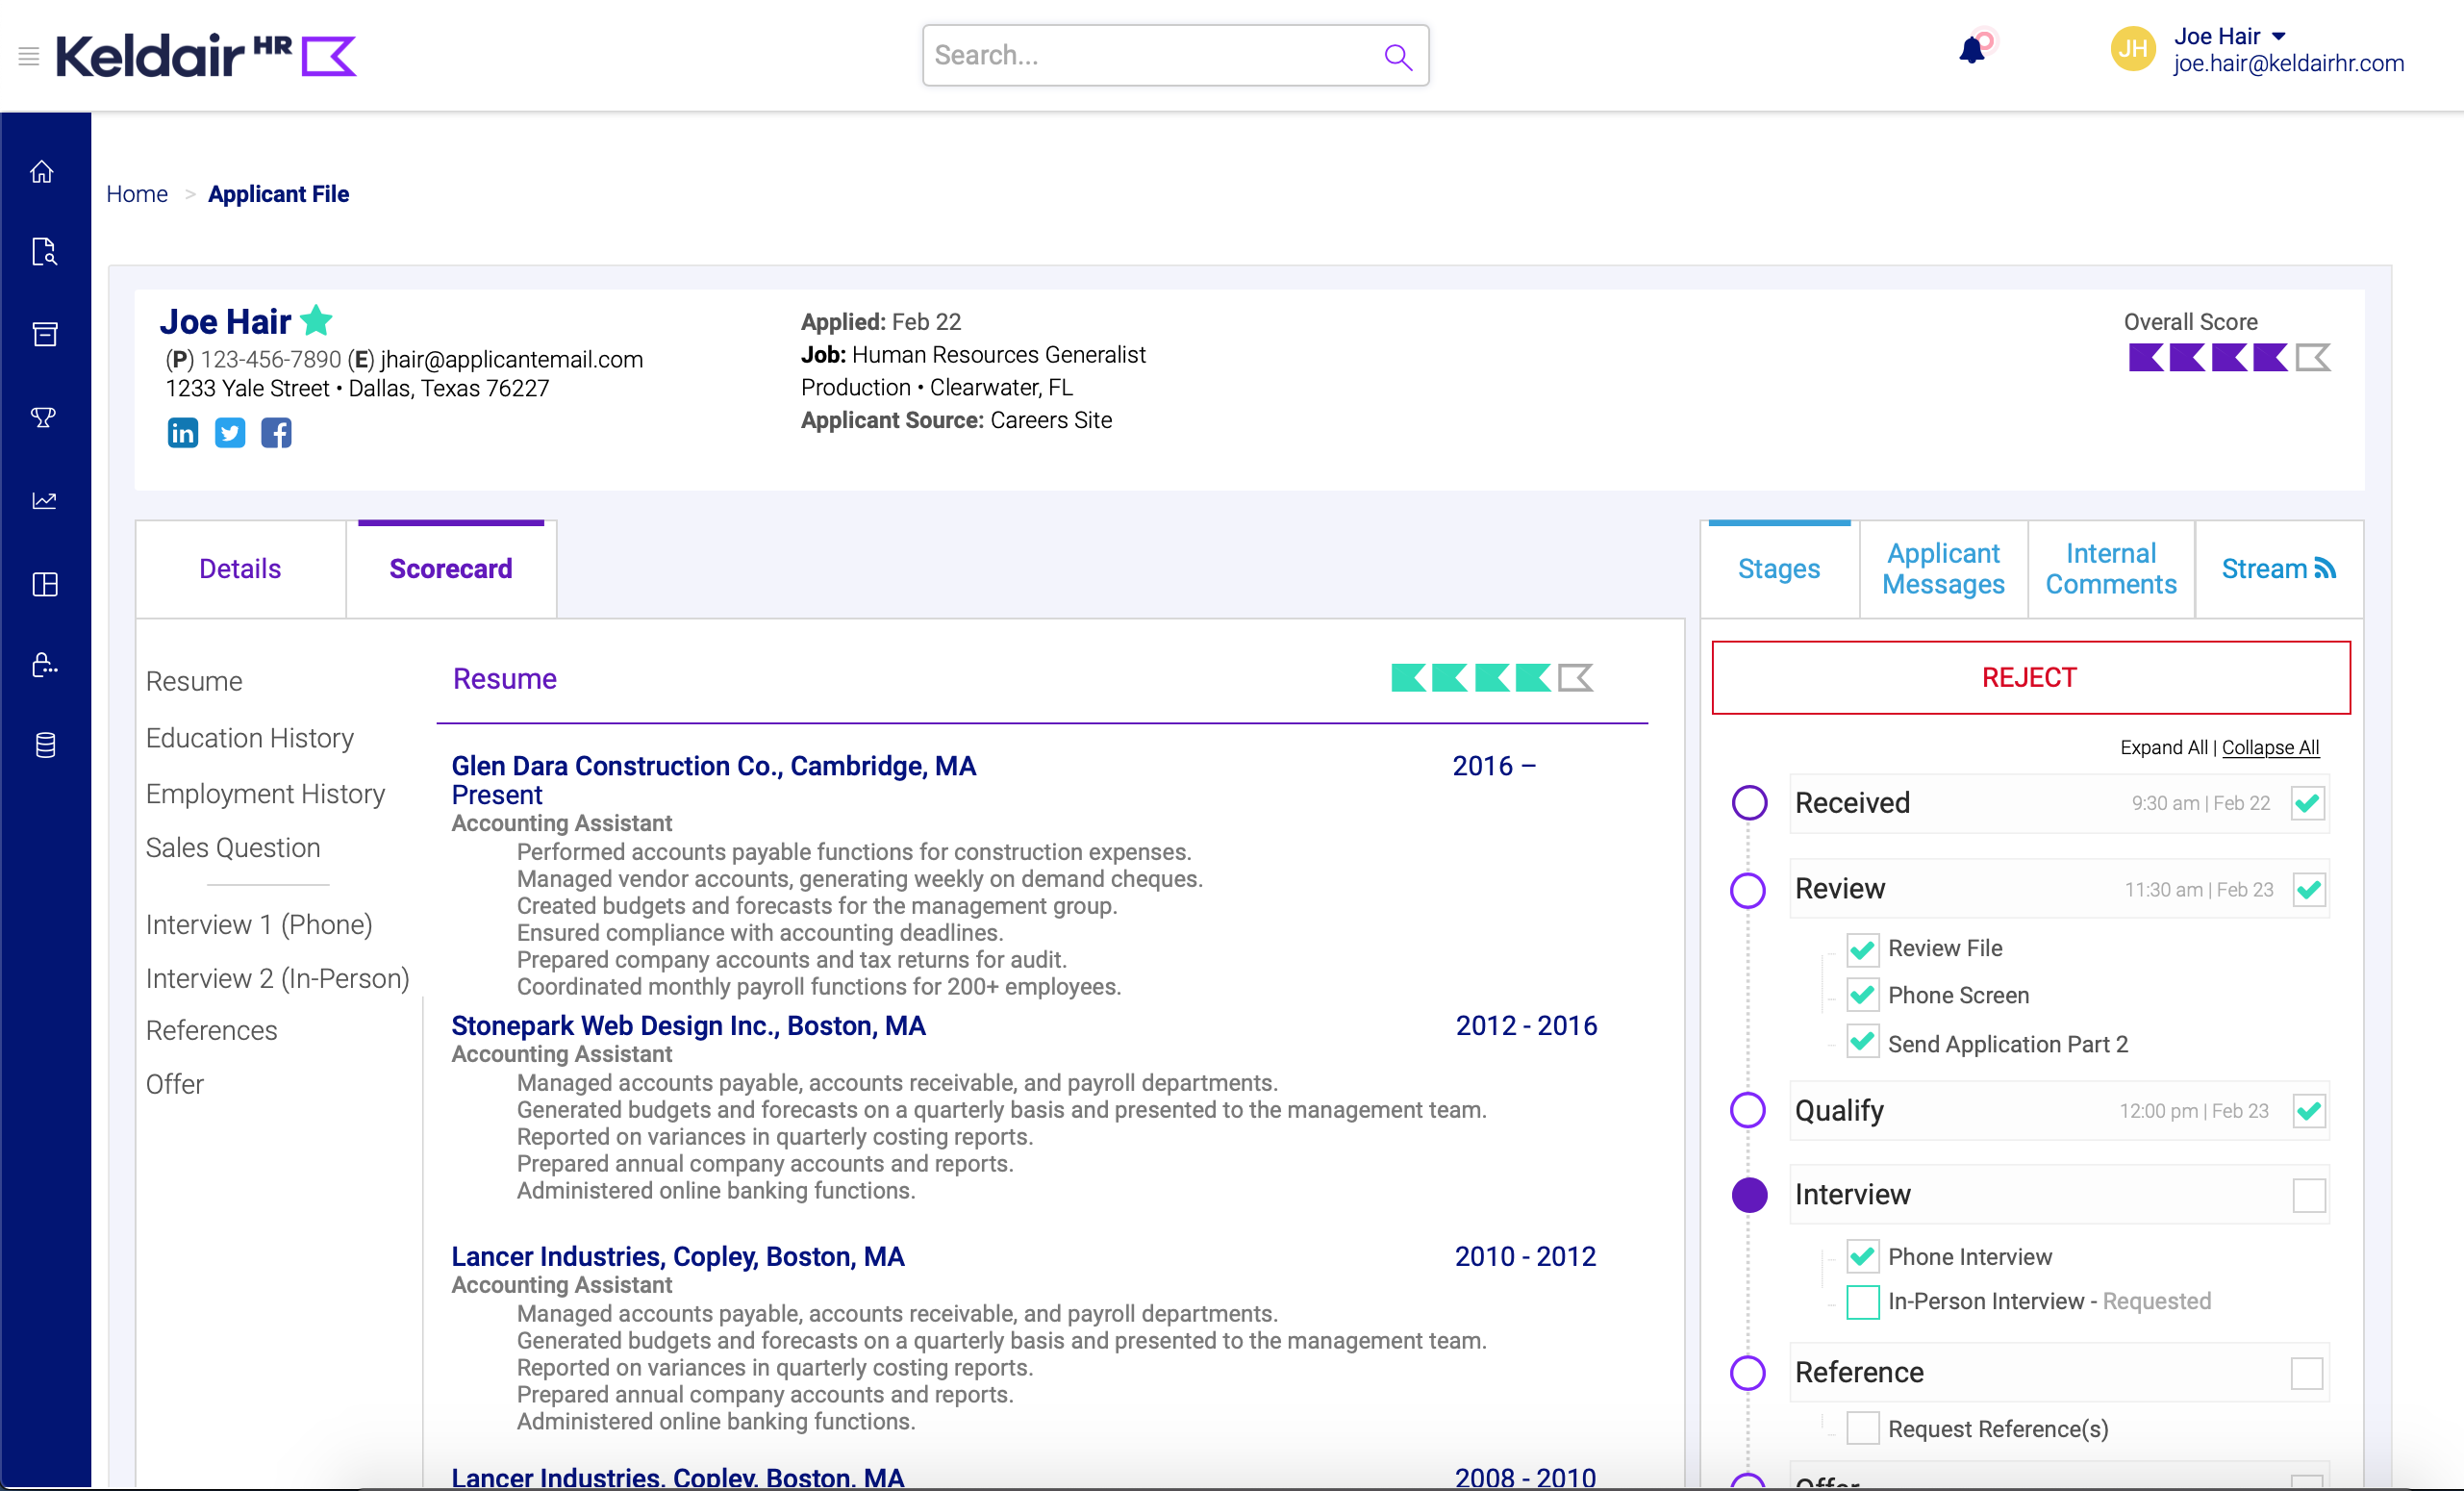This screenshot has height=1491, width=2464.
Task: Click the database icon in sidebar
Action: (45, 745)
